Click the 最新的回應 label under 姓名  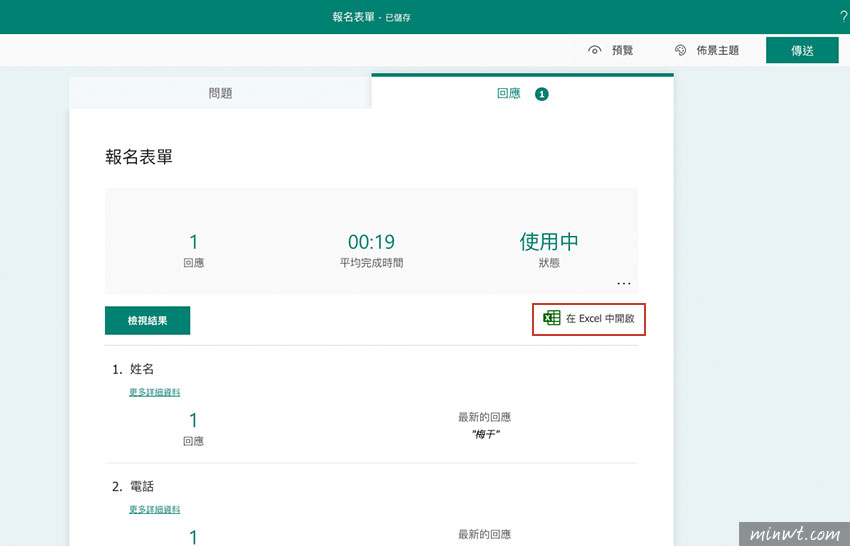coord(485,417)
